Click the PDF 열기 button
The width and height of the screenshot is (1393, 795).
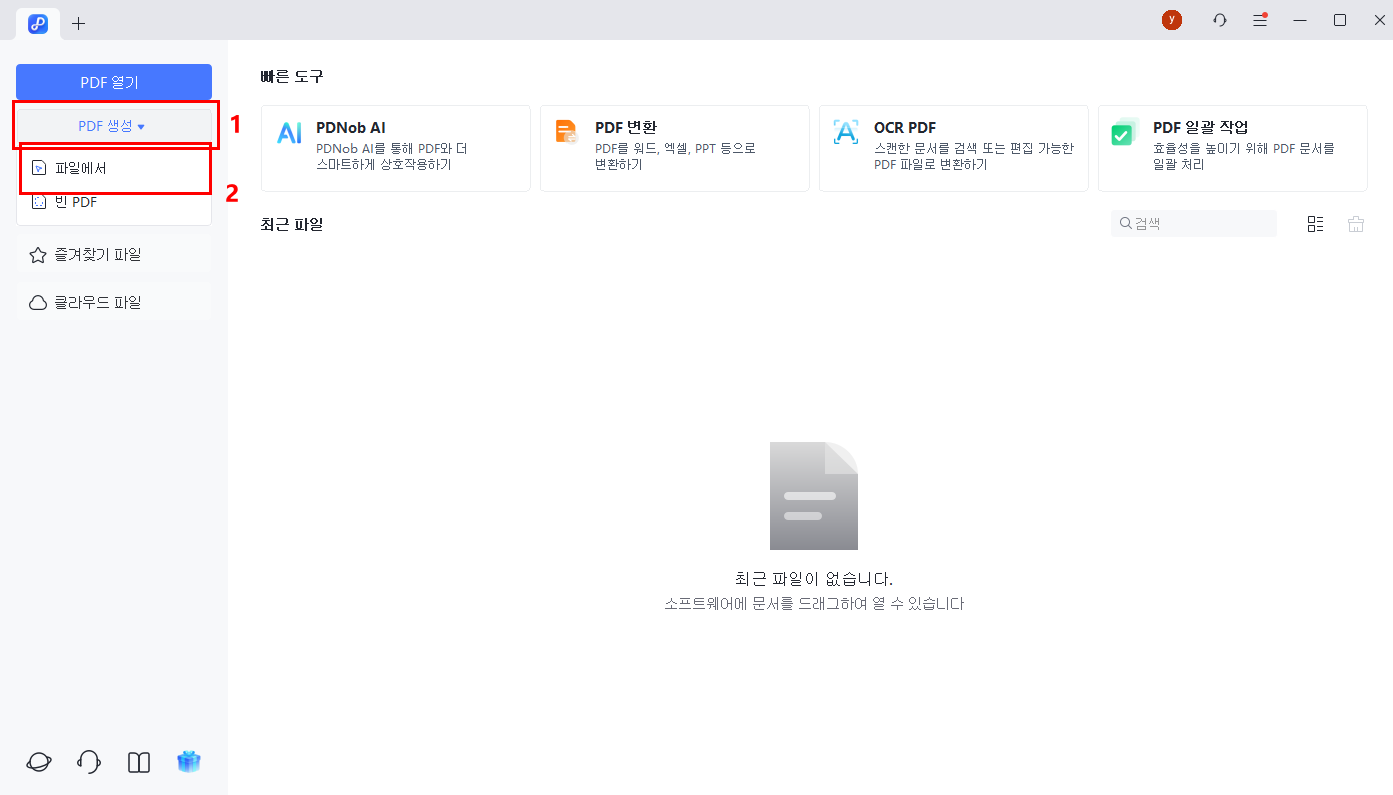(114, 81)
